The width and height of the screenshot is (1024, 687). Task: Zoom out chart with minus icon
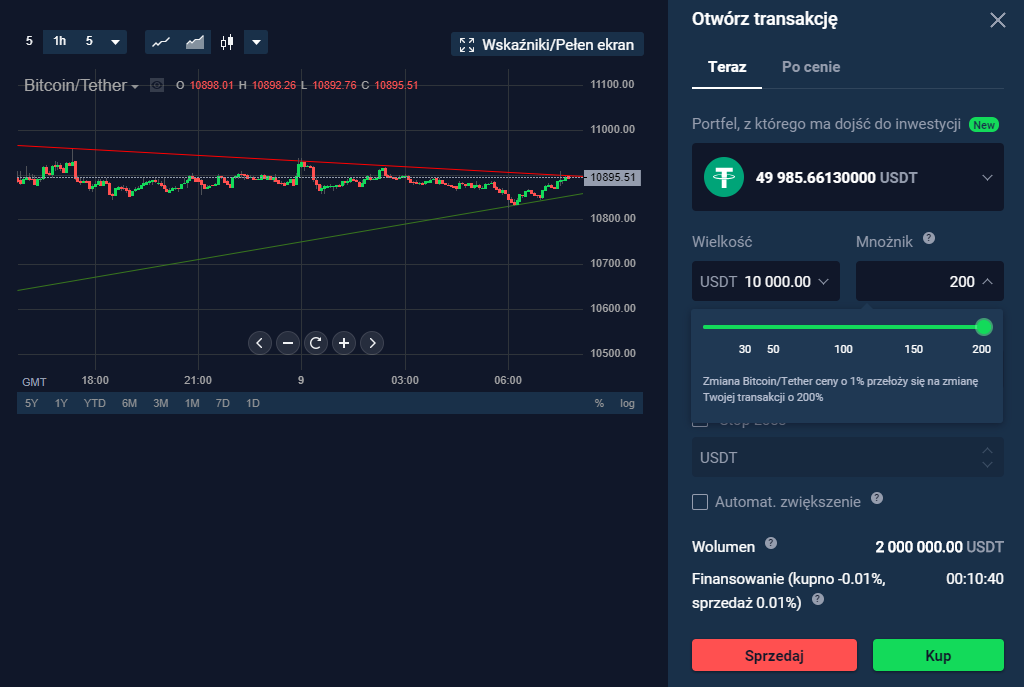click(288, 343)
